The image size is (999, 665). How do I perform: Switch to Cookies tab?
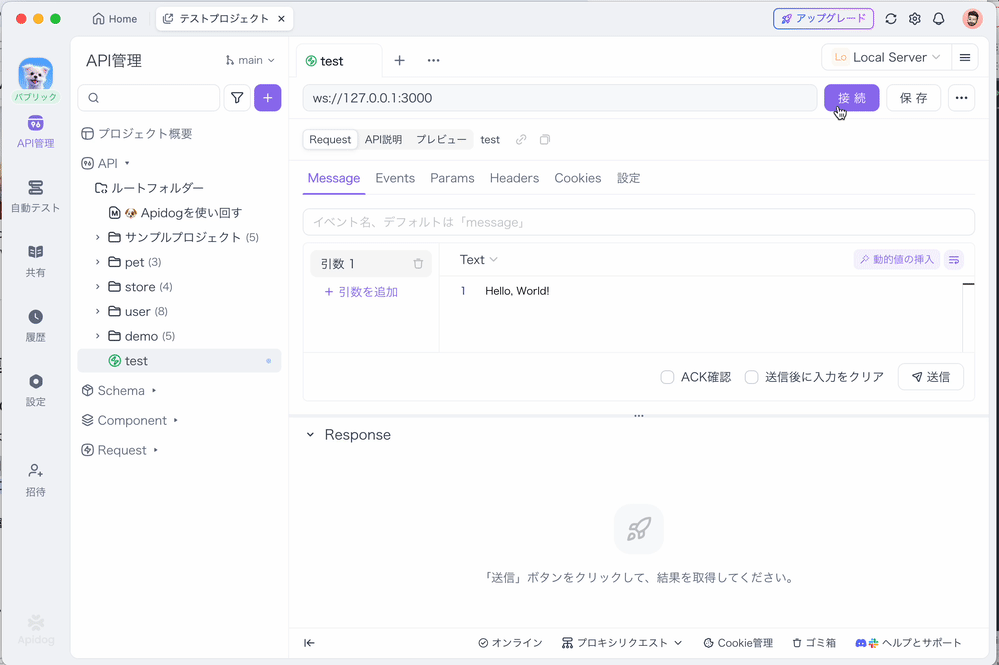[577, 178]
